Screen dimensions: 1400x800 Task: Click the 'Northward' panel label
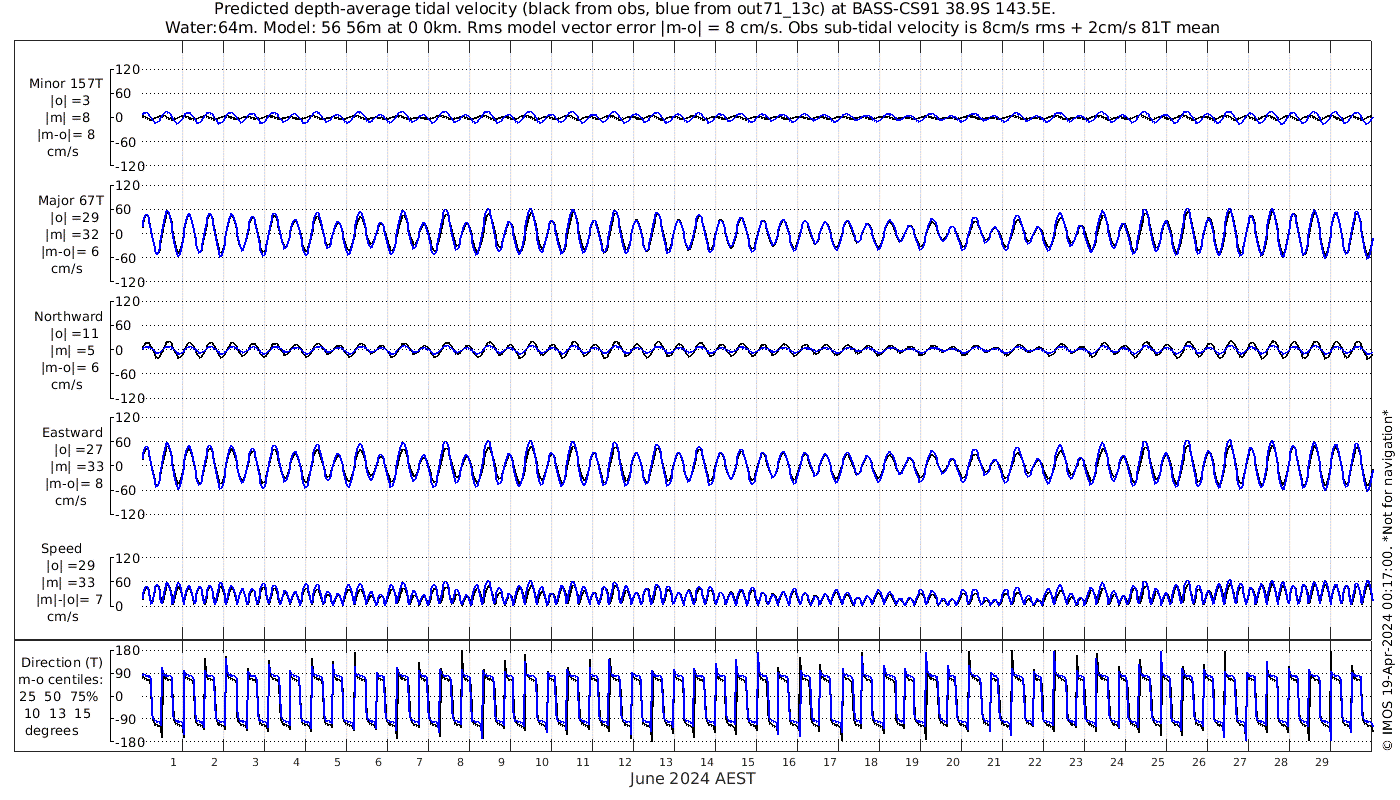coord(69,317)
